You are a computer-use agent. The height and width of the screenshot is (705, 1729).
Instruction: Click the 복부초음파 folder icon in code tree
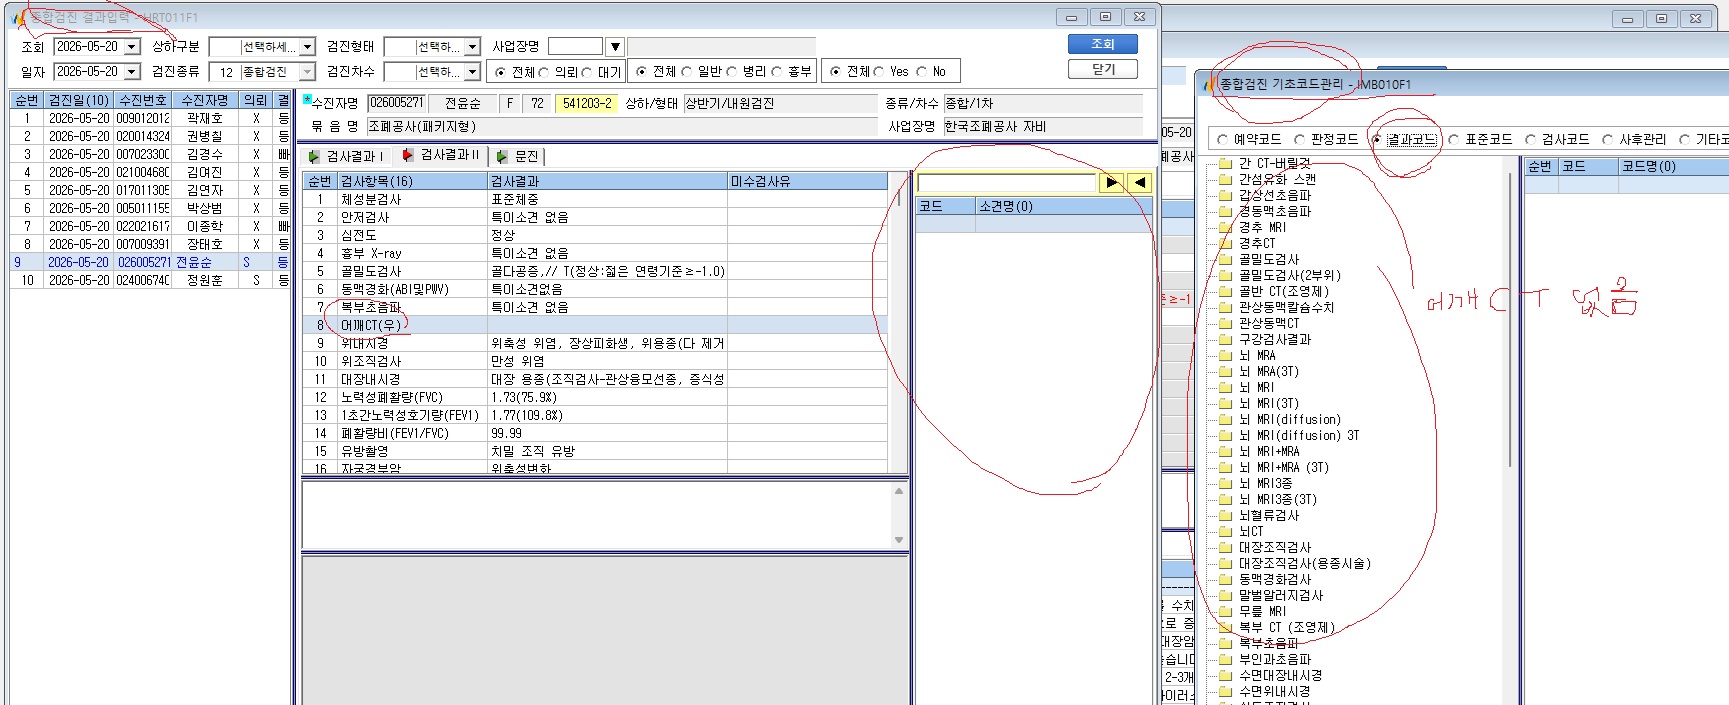point(1225,643)
